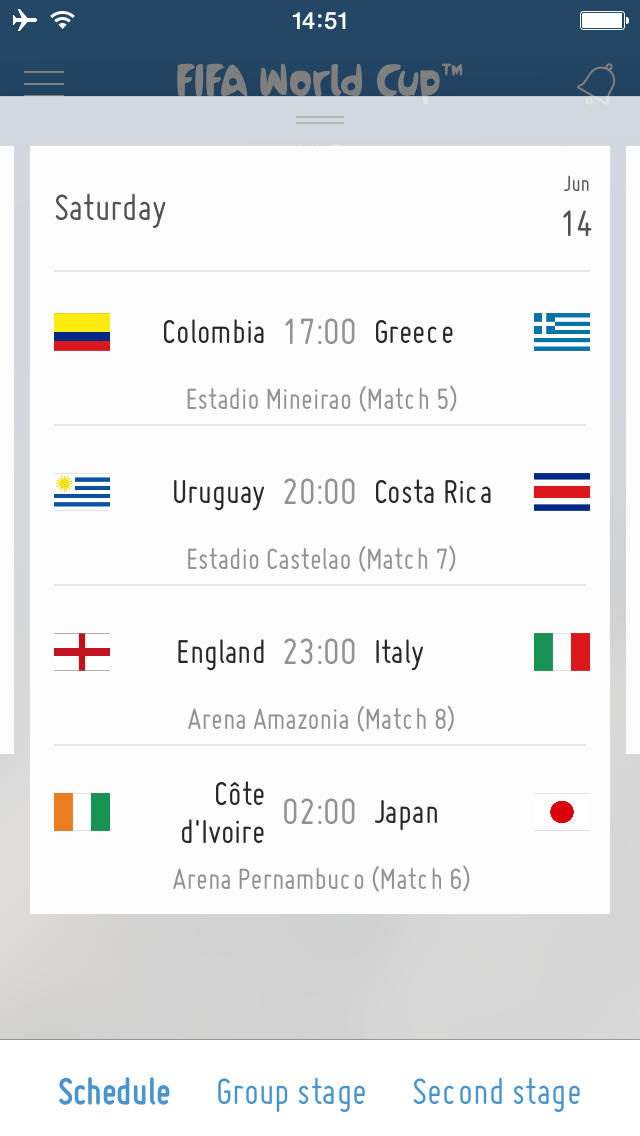Tap the Japan flag icon
This screenshot has width=640, height=1136.
[x=562, y=812]
